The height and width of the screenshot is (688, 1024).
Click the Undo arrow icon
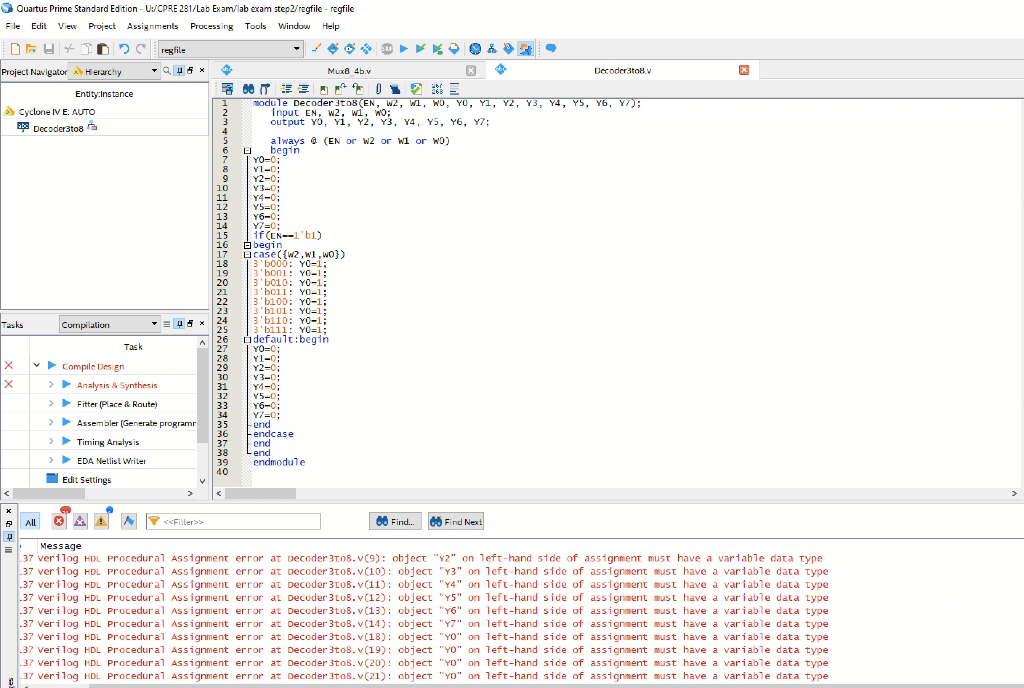[x=124, y=49]
